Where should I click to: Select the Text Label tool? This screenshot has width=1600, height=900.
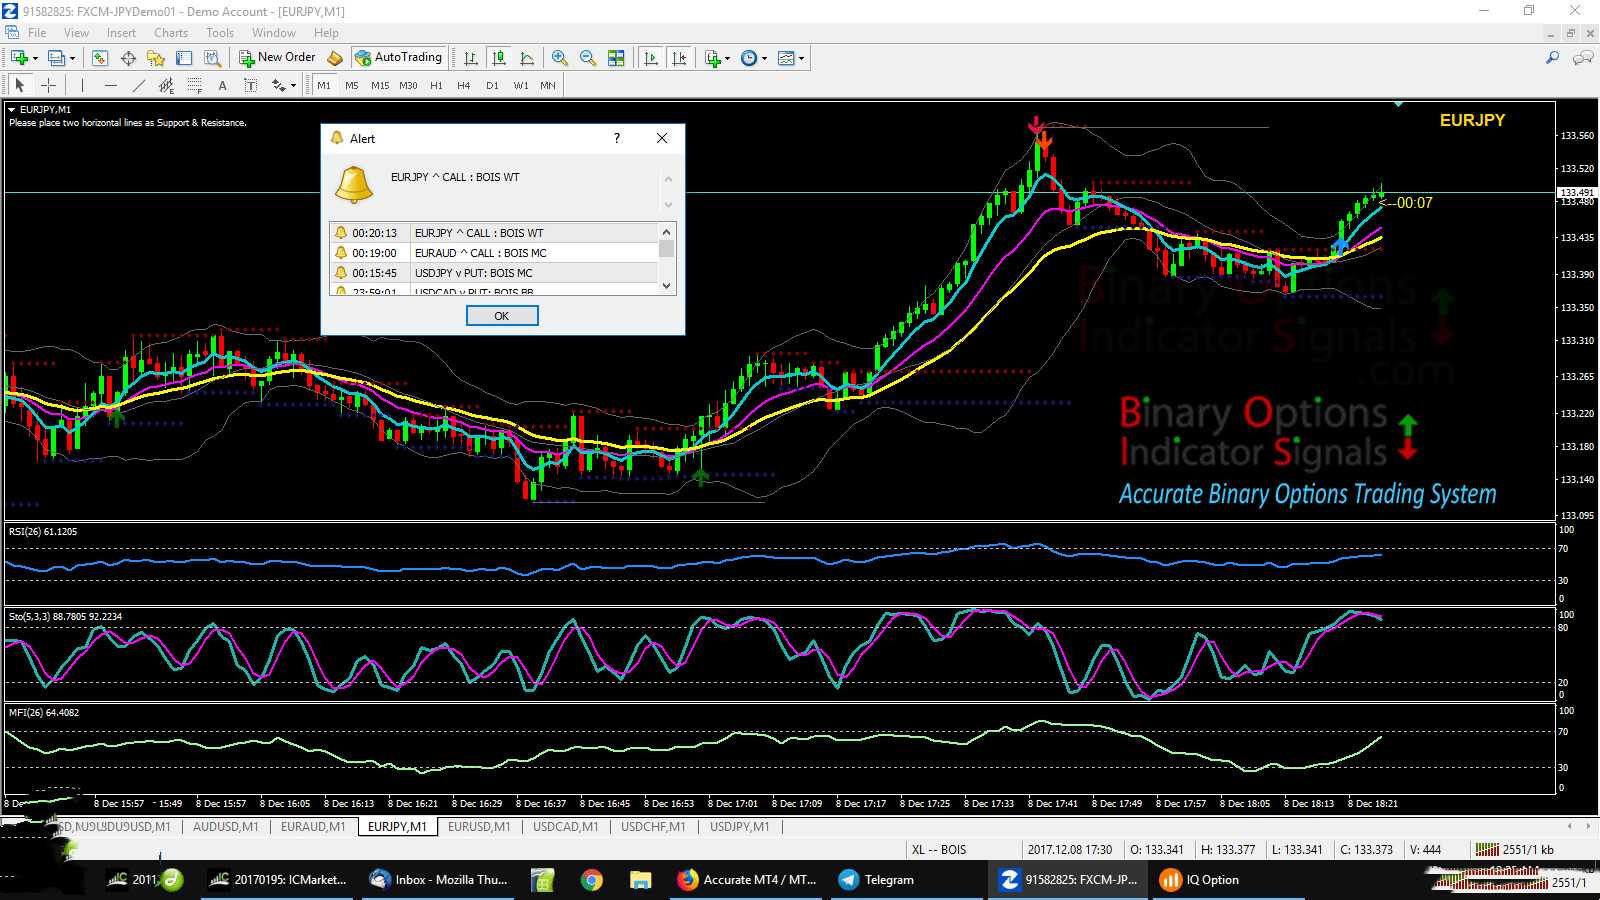(250, 85)
